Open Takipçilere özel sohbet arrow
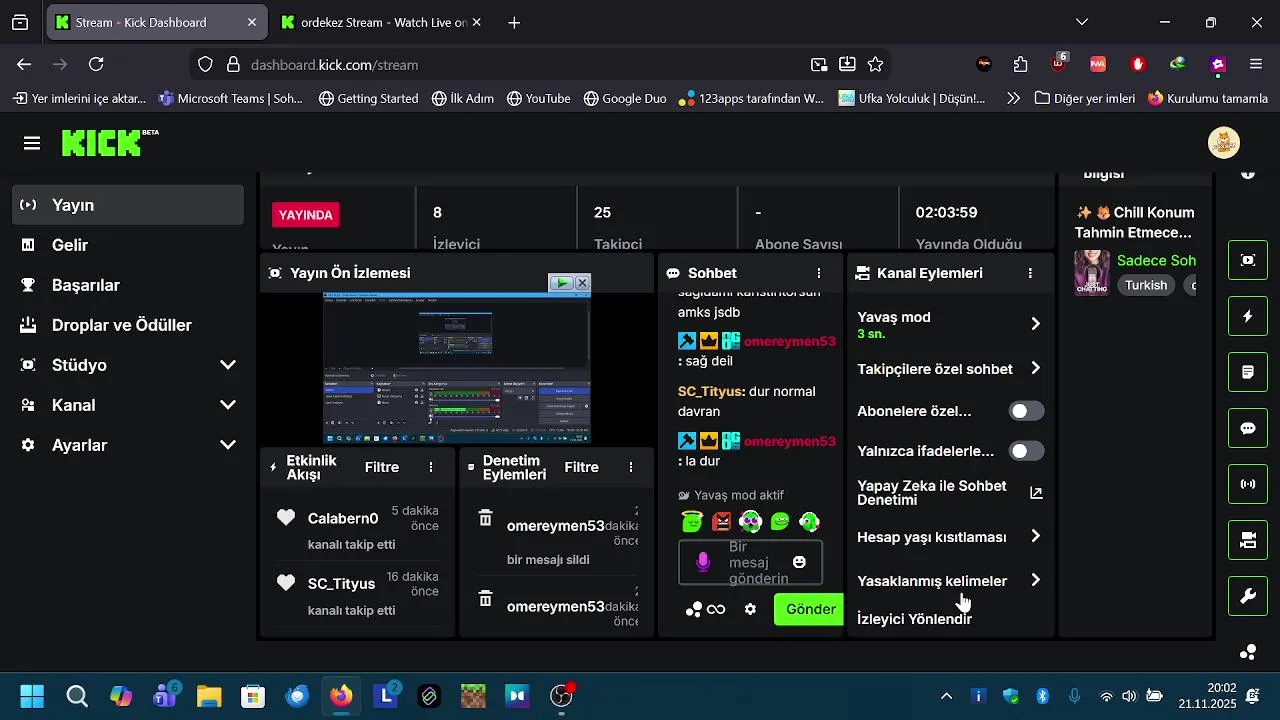 coord(1035,368)
